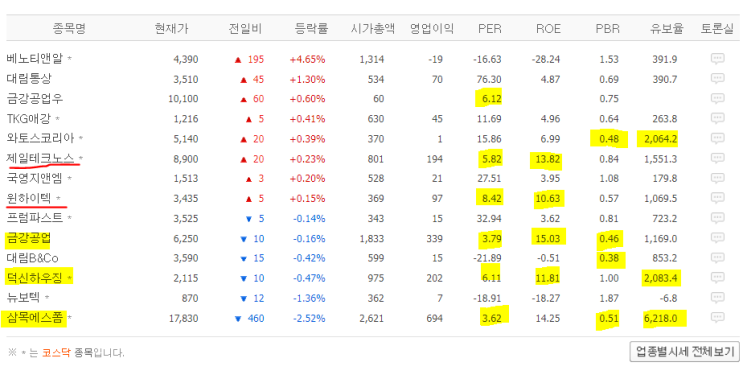Select the -1.36% change rate value
Image resolution: width=743 pixels, height=383 pixels.
[309, 298]
